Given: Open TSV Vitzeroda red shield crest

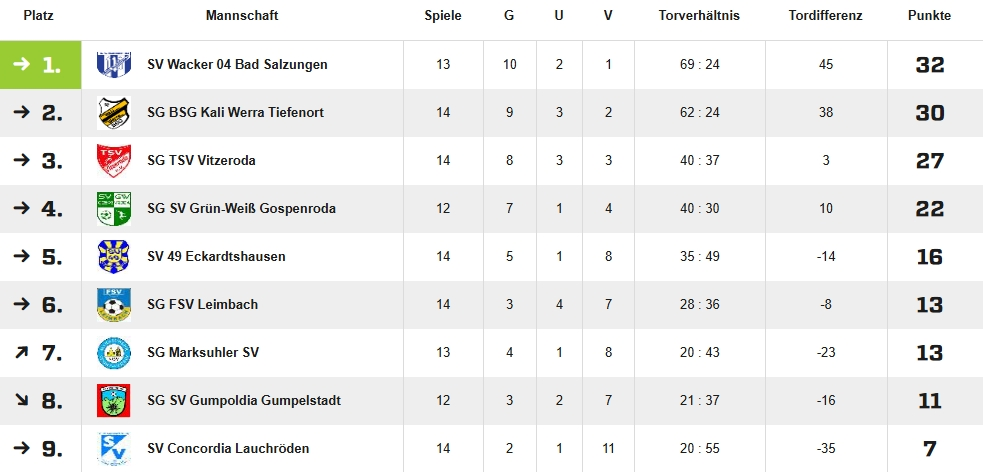Looking at the screenshot, I should [x=113, y=160].
